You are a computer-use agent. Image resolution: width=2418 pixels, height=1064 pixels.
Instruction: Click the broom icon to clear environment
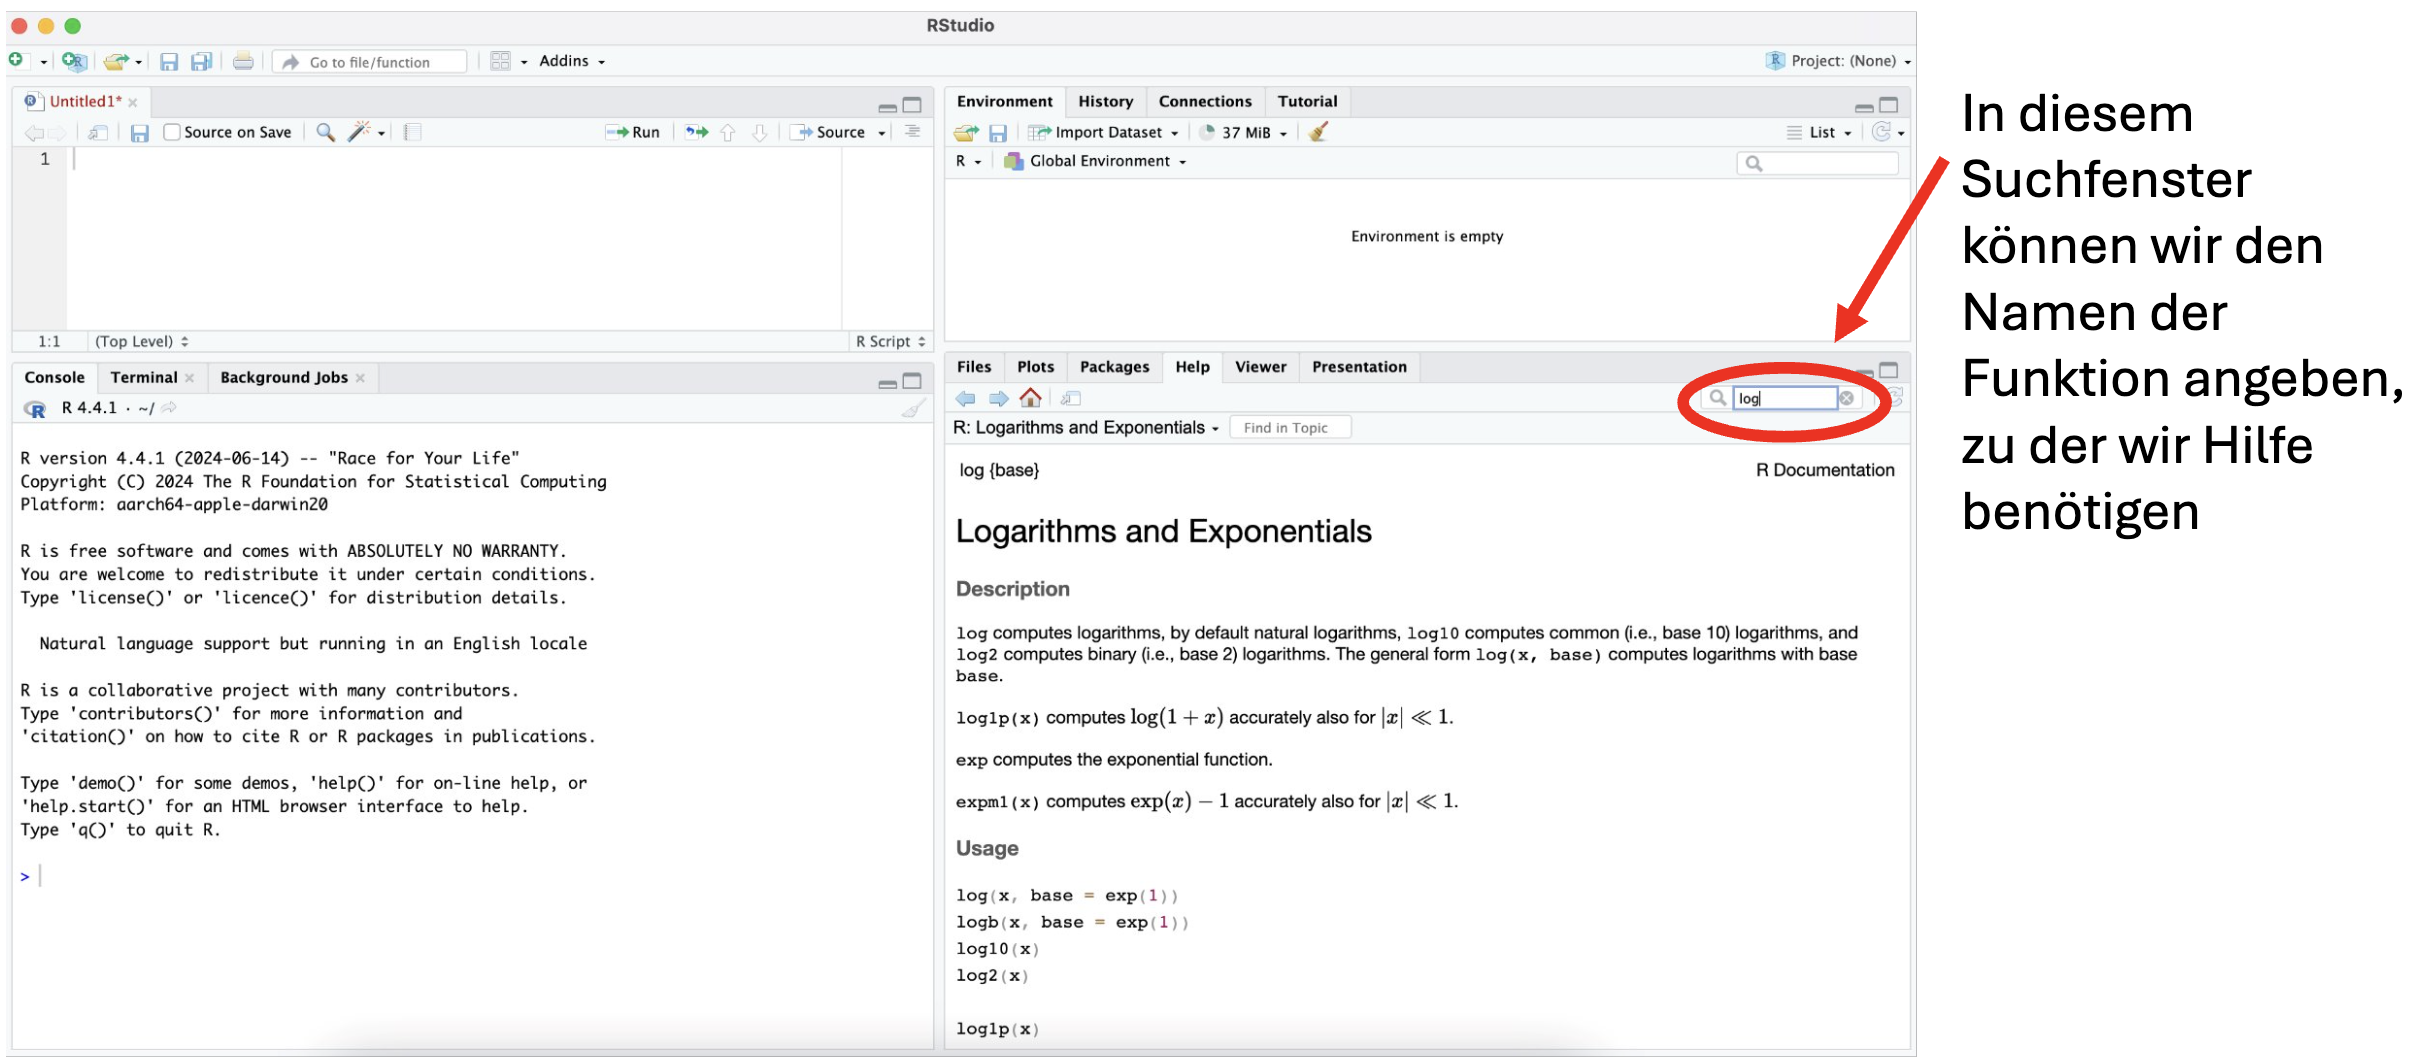click(x=1318, y=132)
